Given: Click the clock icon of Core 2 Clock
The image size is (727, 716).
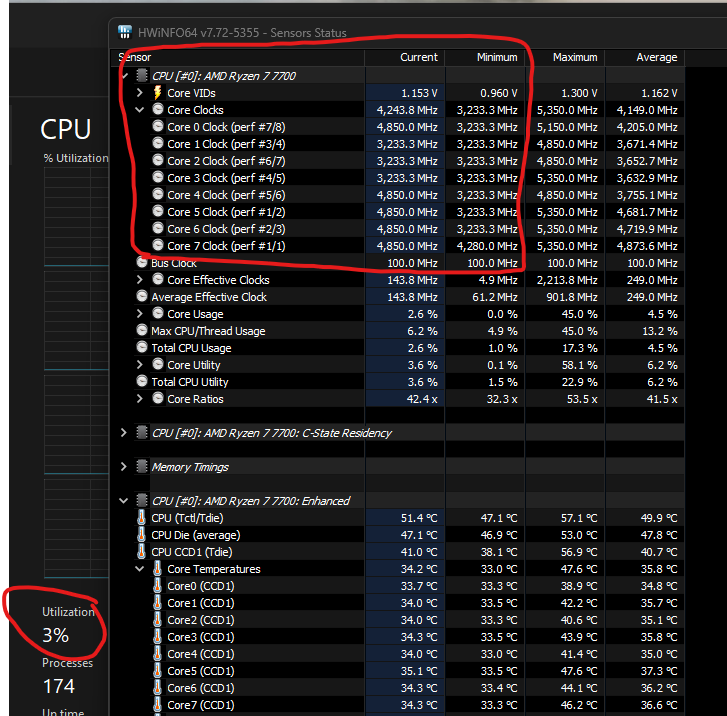Looking at the screenshot, I should tap(158, 160).
